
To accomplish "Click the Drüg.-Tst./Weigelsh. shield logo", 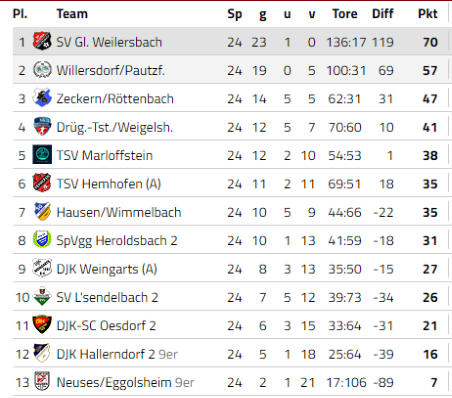I will [42, 126].
